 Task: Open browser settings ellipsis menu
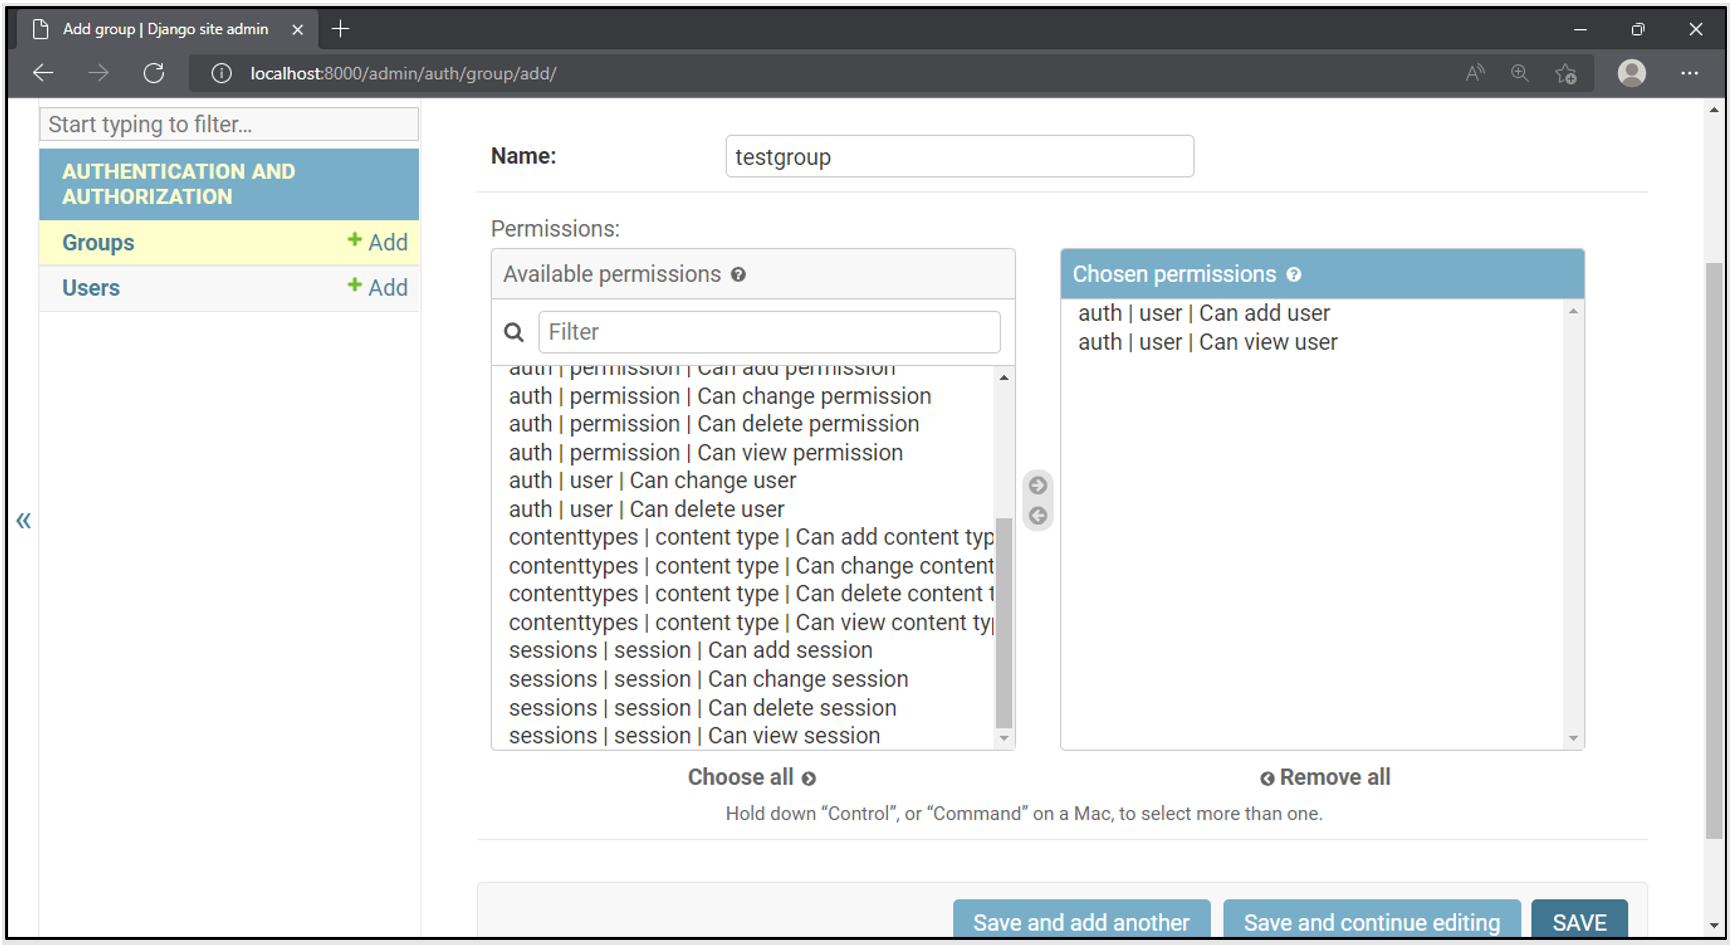click(1689, 73)
